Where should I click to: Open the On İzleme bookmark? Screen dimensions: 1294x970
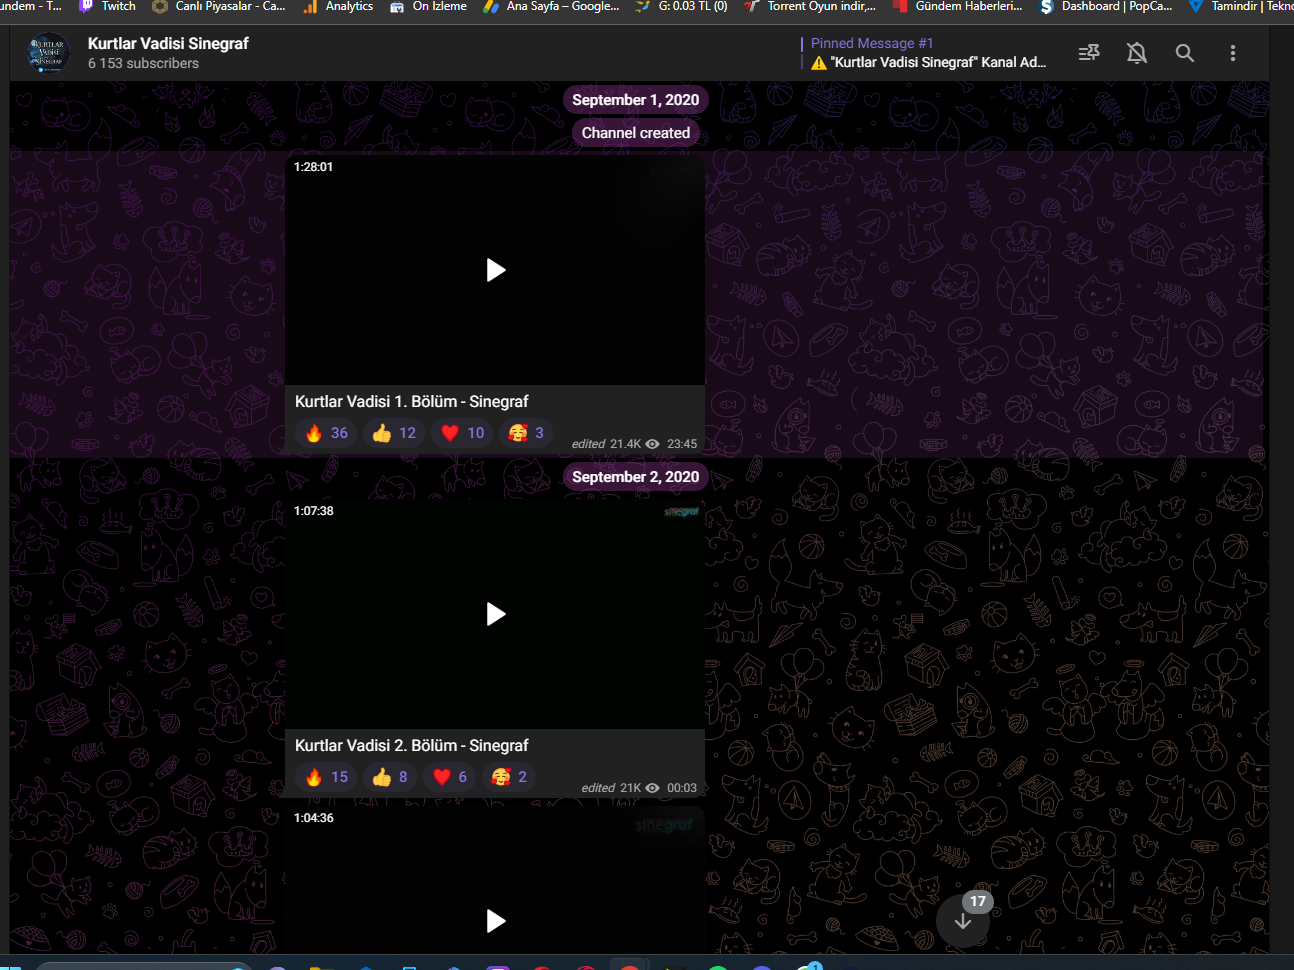[429, 7]
